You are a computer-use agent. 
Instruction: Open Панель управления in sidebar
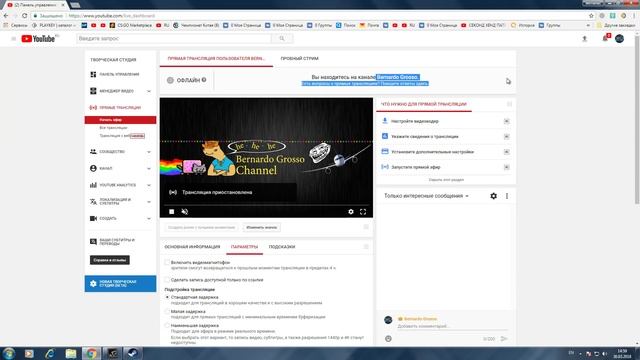119,74
